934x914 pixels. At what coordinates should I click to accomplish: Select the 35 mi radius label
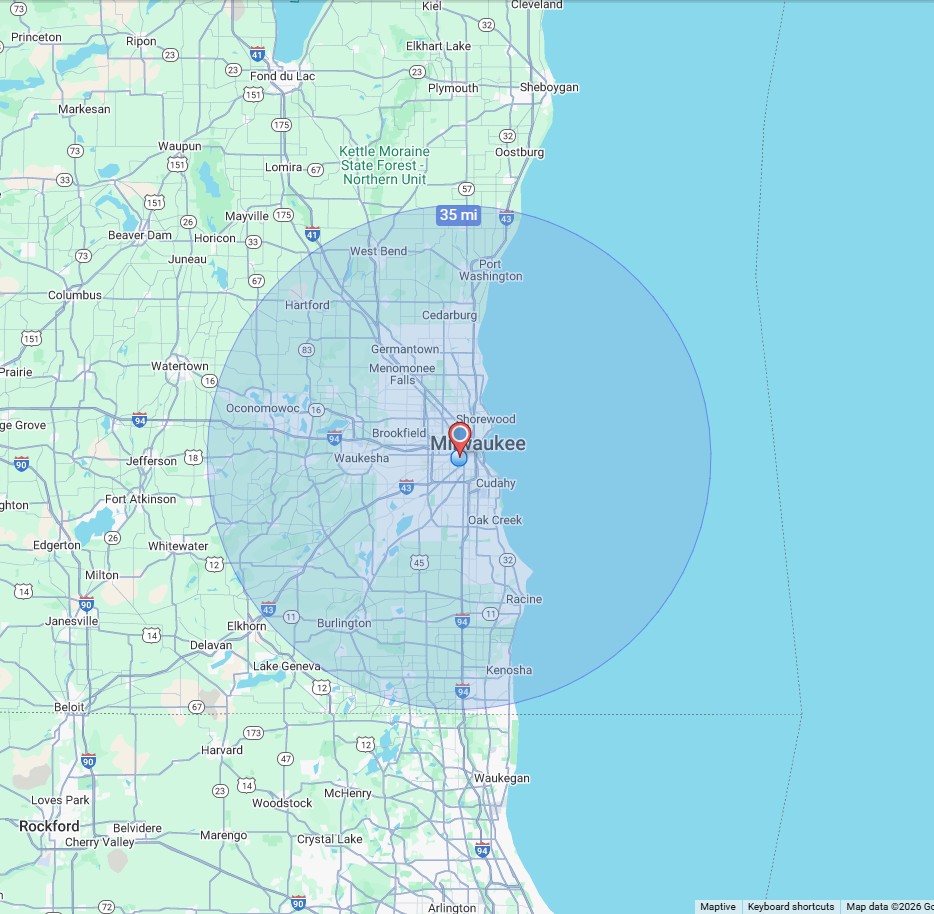click(459, 215)
